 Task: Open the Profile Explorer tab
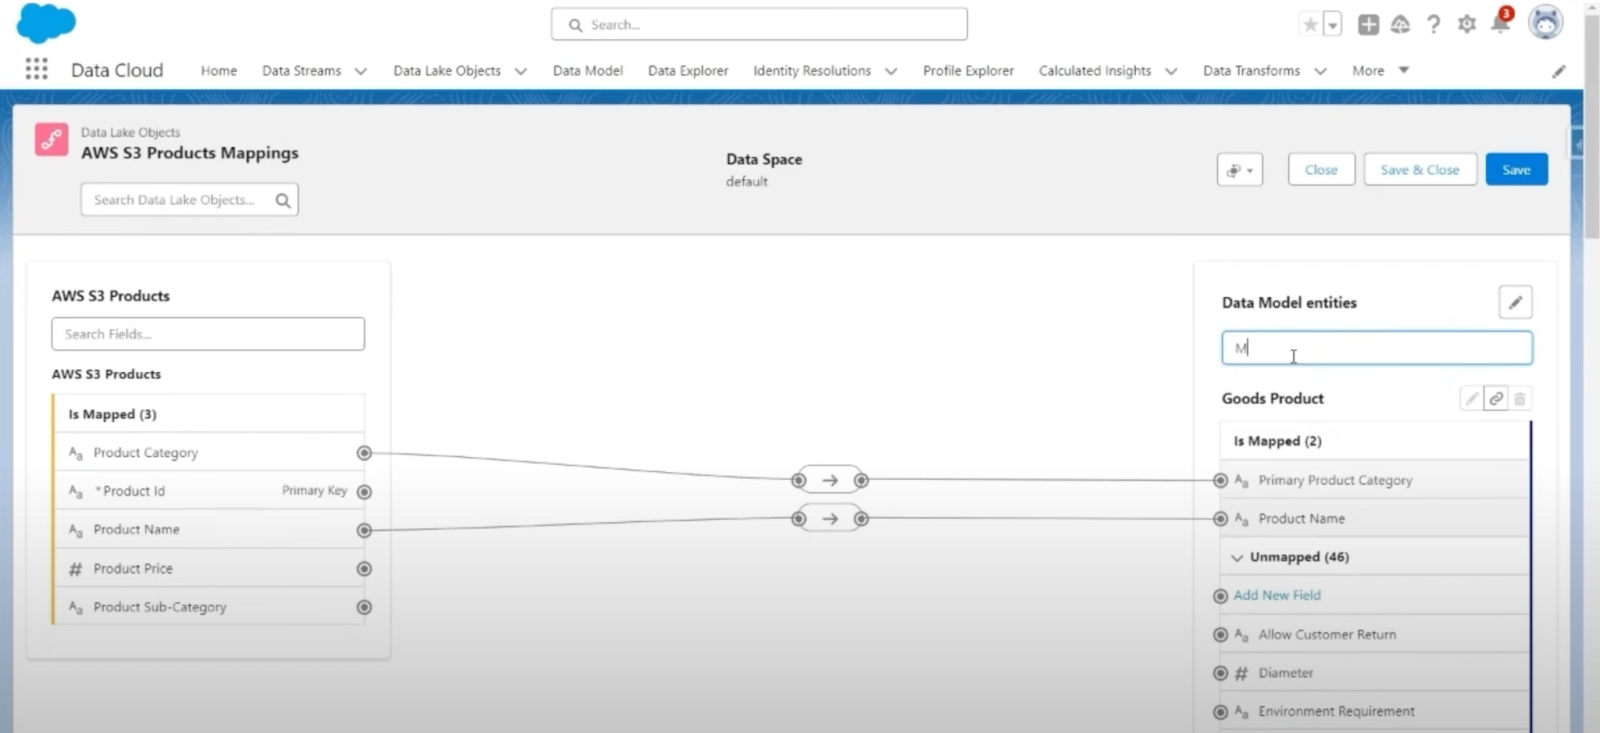coord(968,71)
